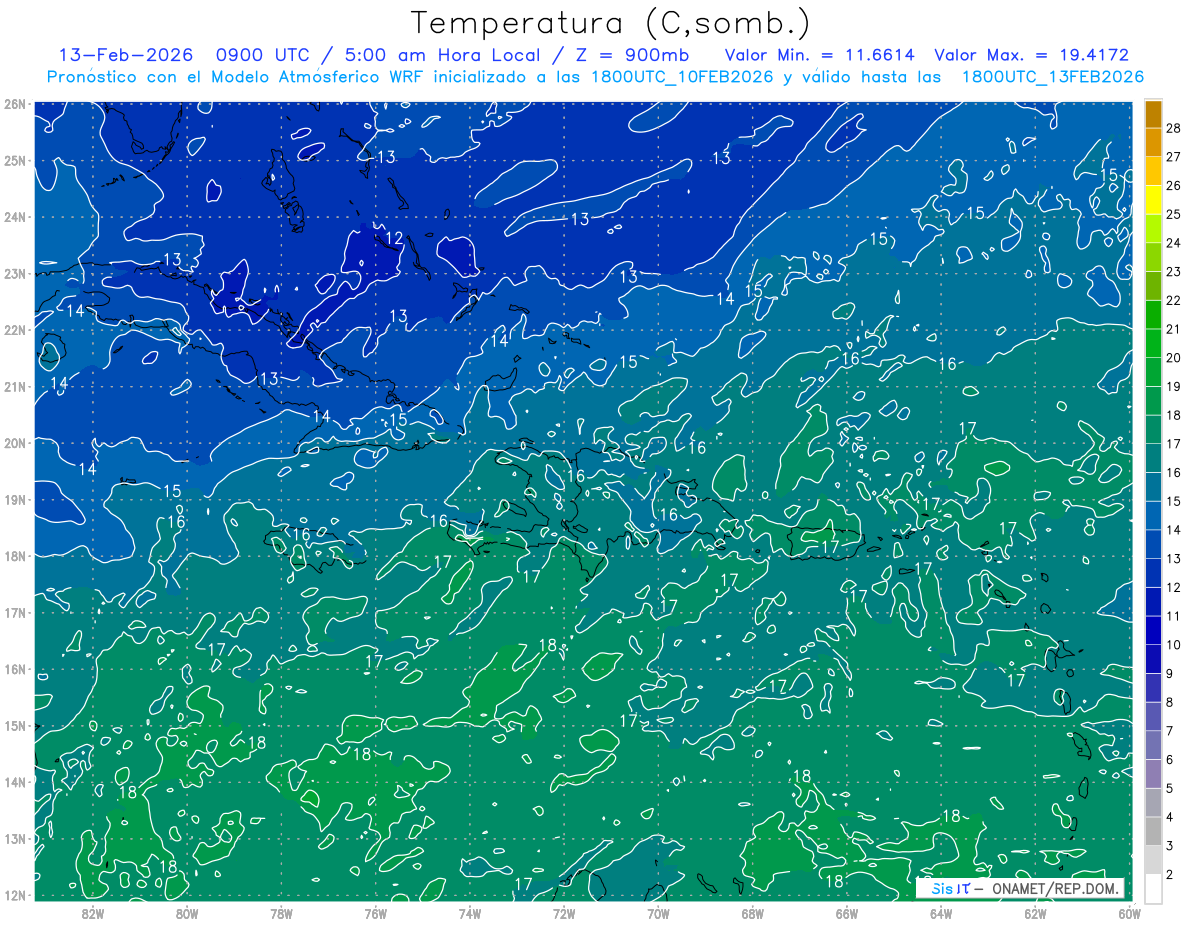Click '1800UTC_13FEB2026' valid-until time text
1200x927 pixels.
1052,77
